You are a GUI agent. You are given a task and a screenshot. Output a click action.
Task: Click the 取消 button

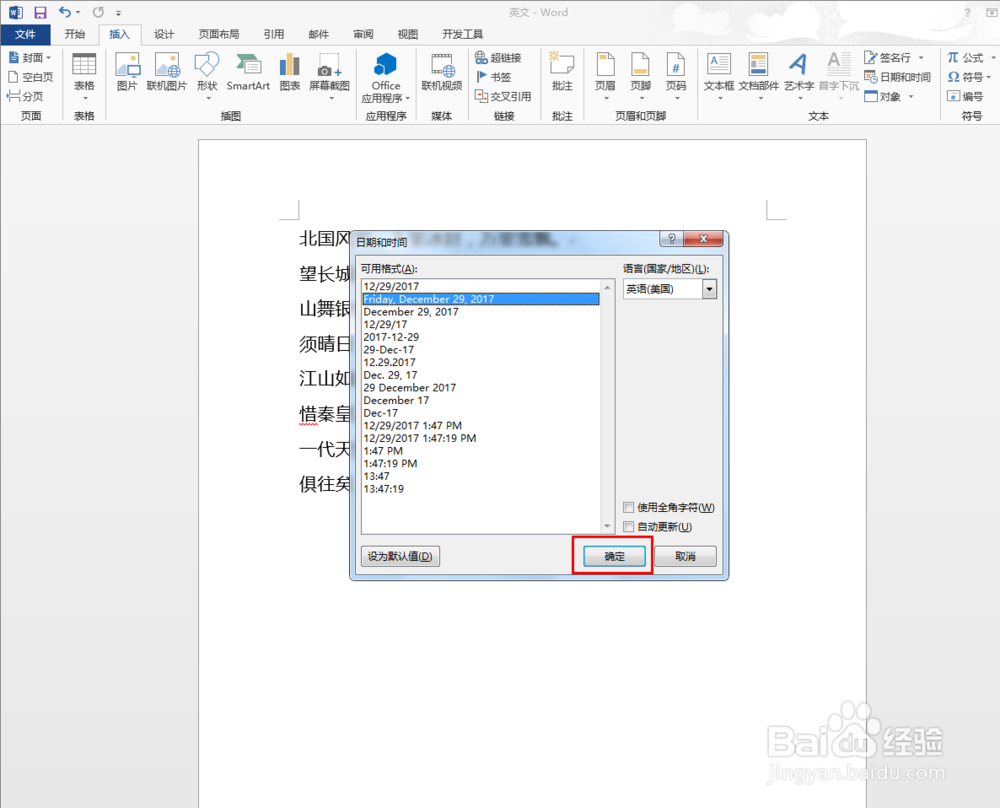point(686,556)
